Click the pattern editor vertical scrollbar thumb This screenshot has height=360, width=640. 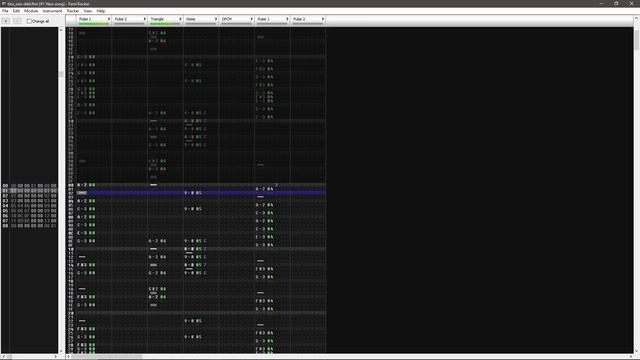[636, 39]
